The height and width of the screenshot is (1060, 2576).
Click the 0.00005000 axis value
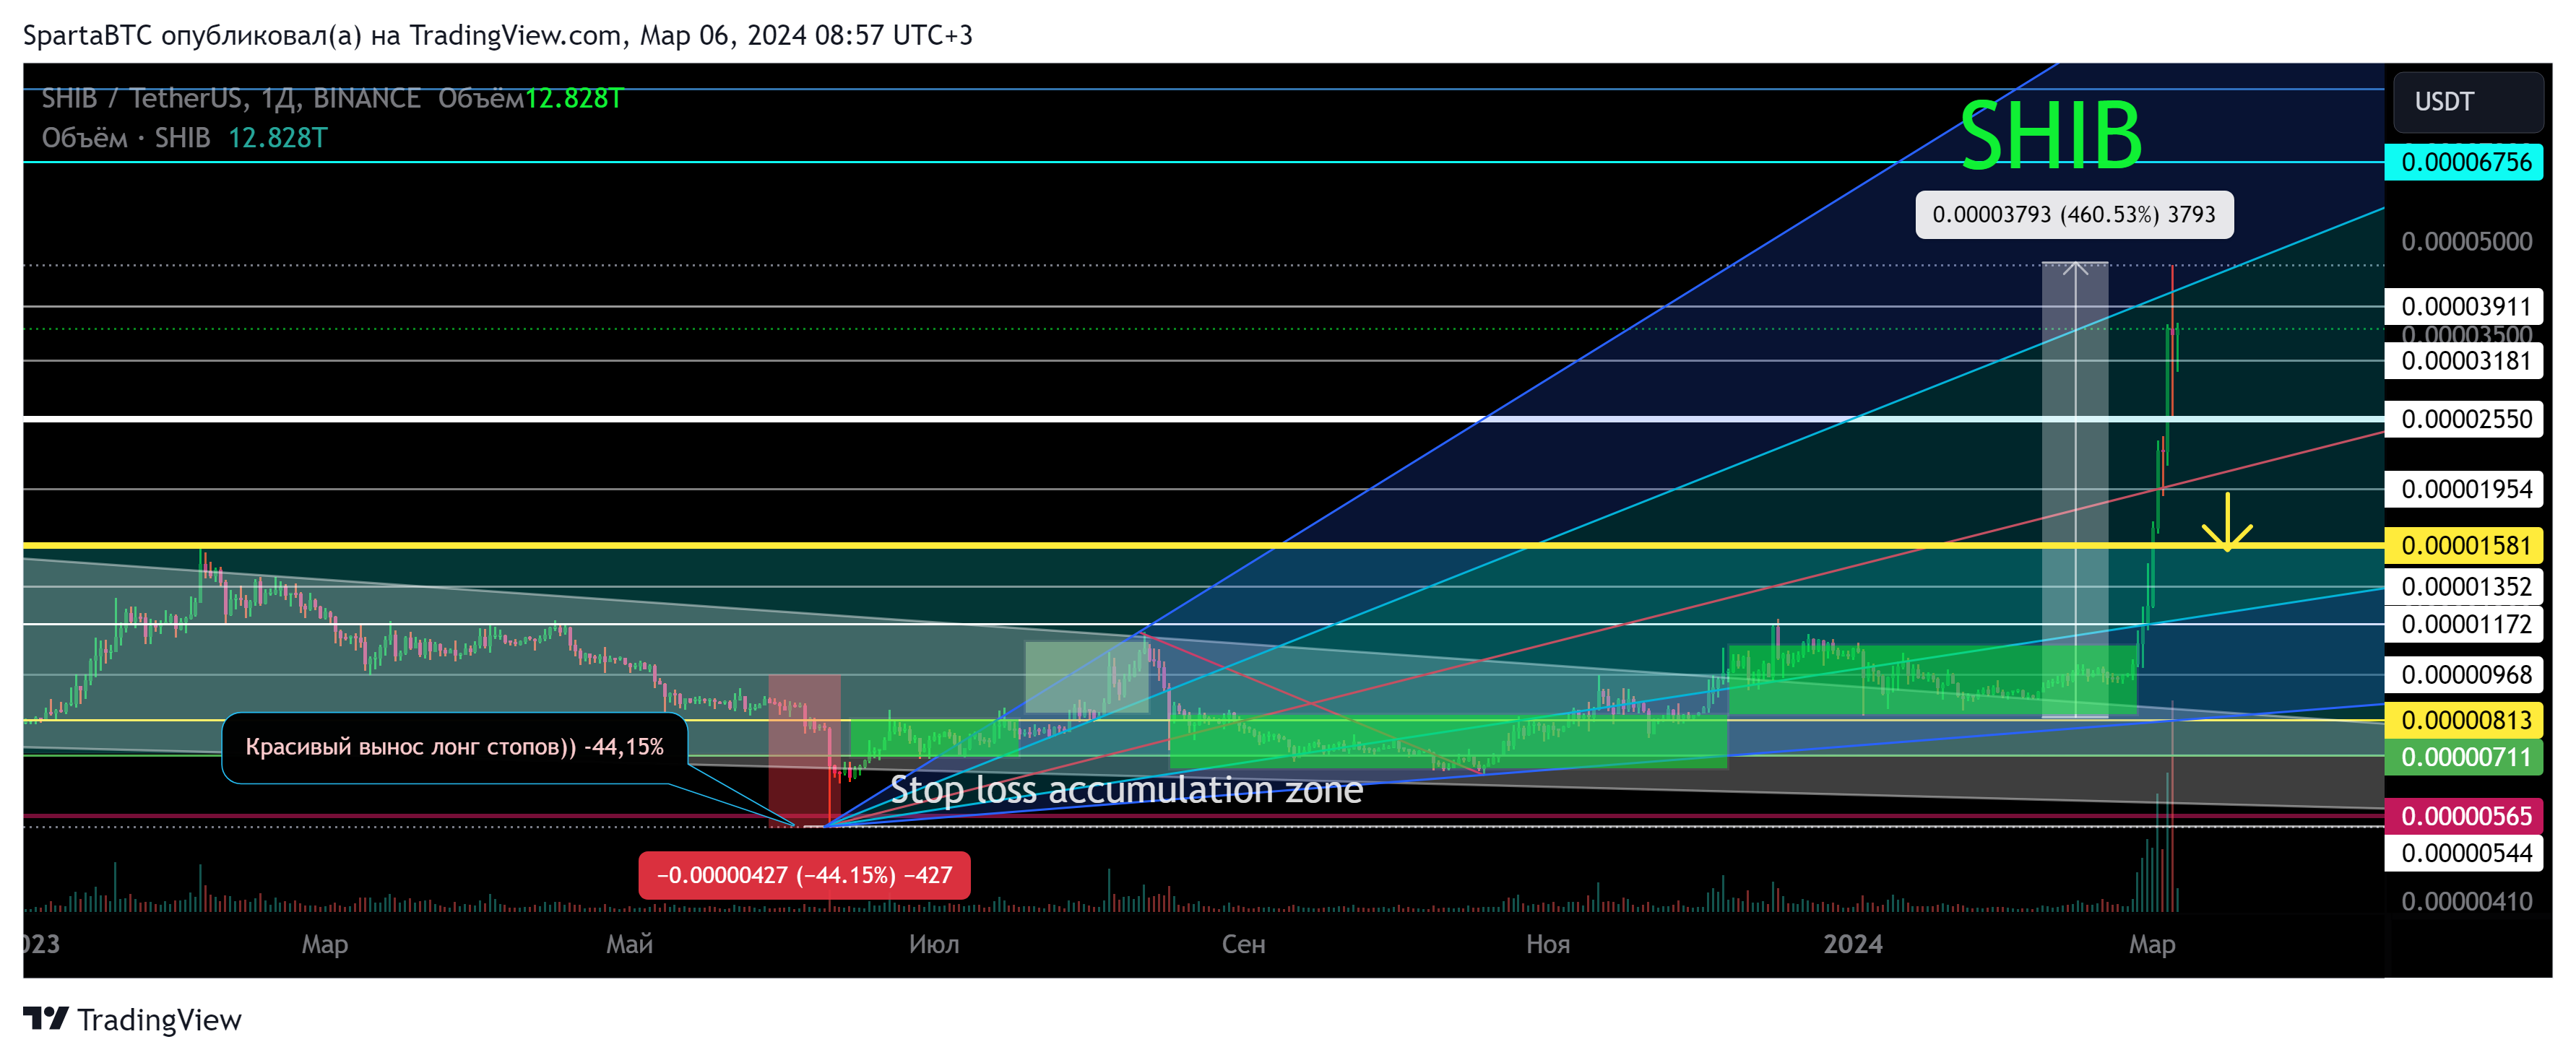[x=2467, y=242]
